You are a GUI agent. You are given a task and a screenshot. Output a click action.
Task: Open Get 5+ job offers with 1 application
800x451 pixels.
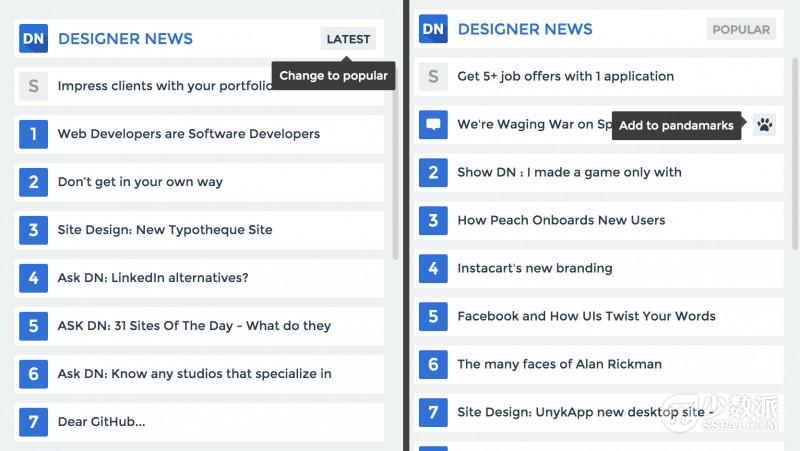pos(565,77)
